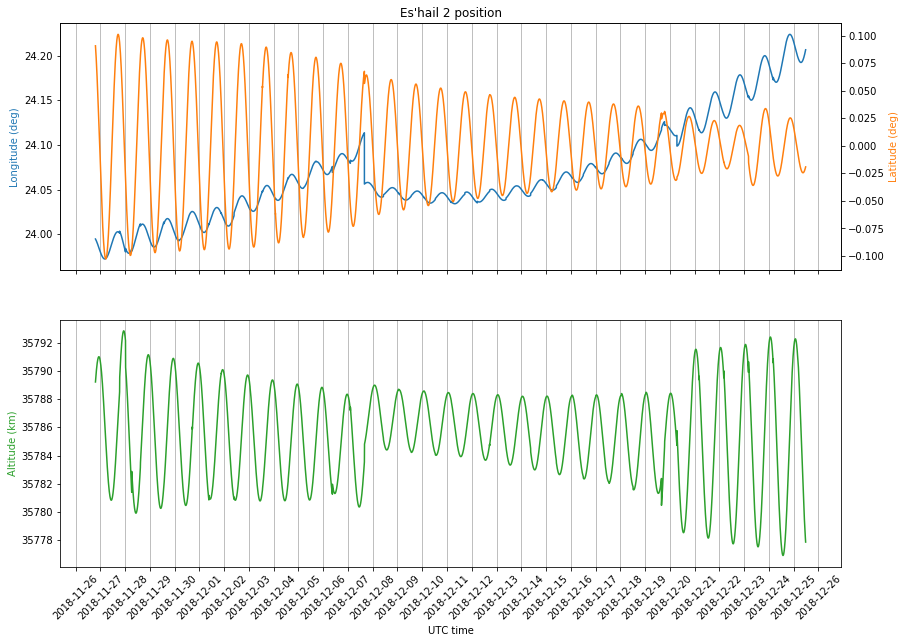Select the 35790 altitude tick label
906x643 pixels.
(x=37, y=371)
